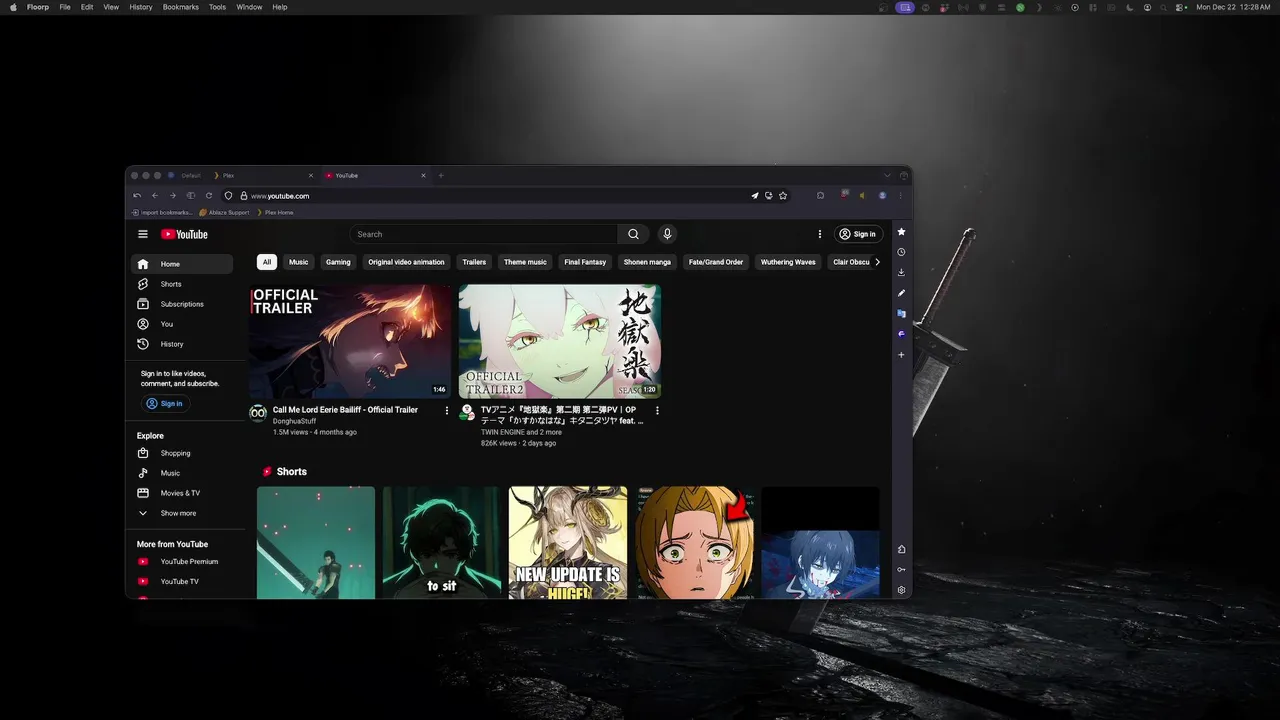This screenshot has height=720, width=1280.
Task: Click the DonghuaStuff channel avatar
Action: coord(258,413)
